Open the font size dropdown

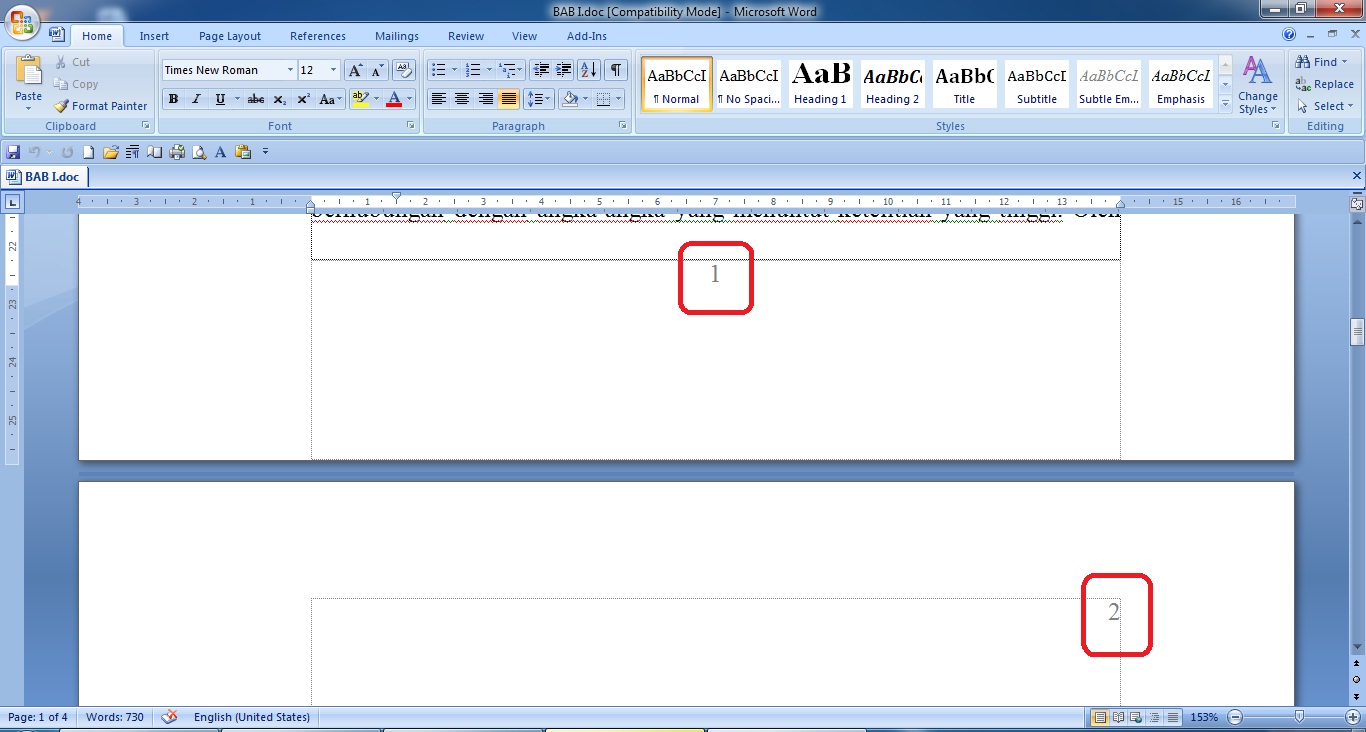[333, 70]
